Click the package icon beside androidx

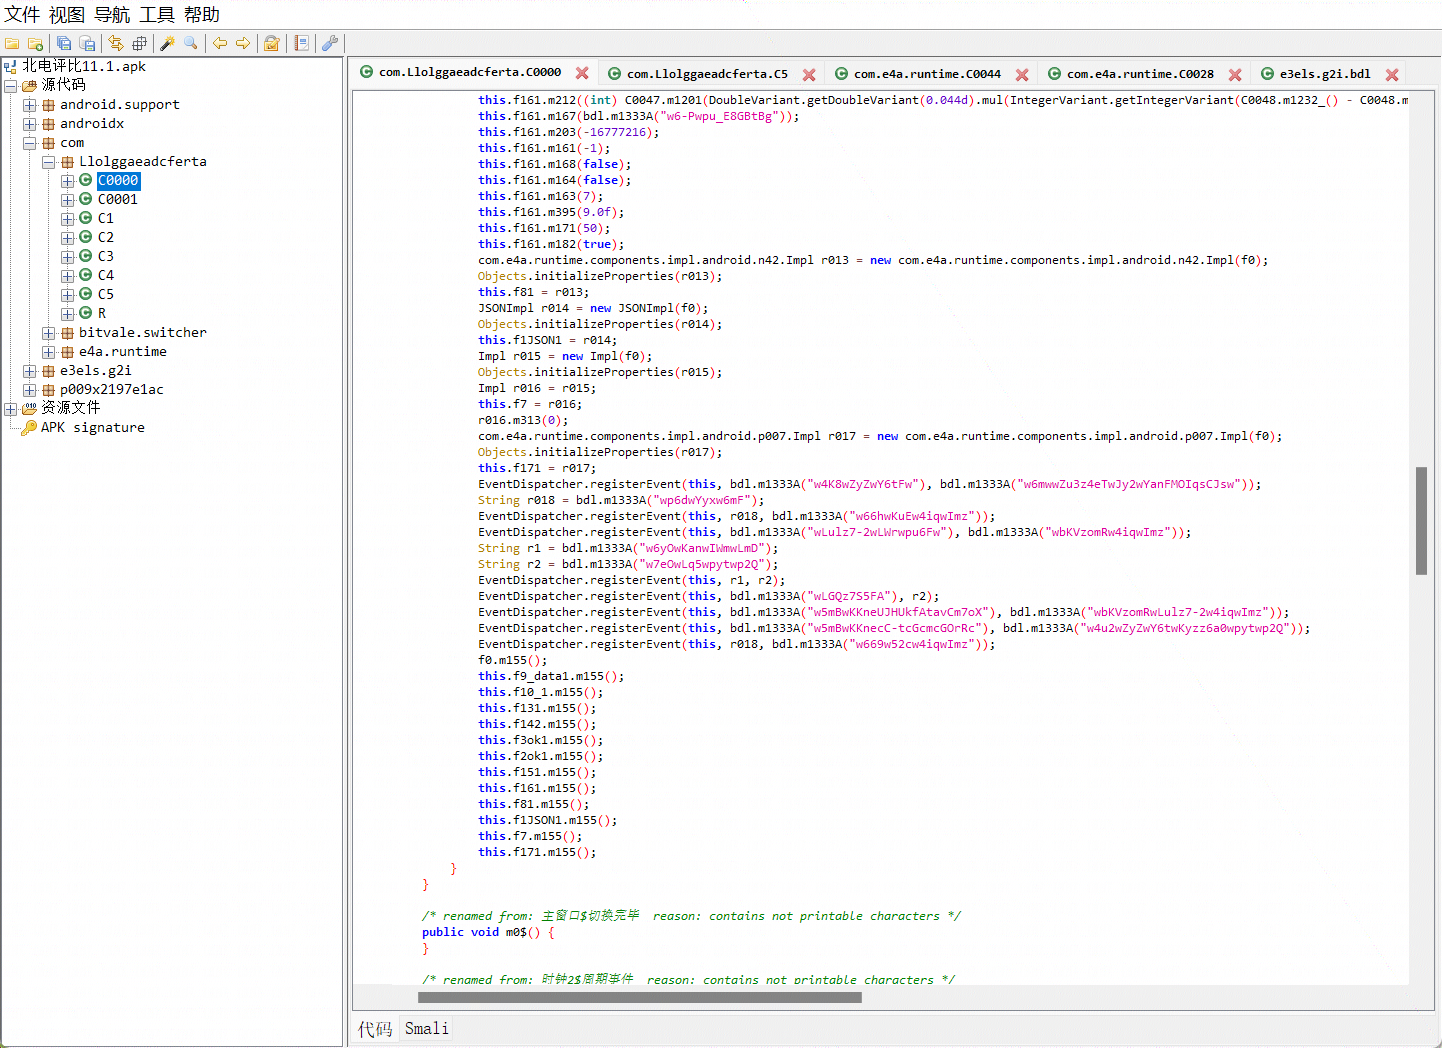point(48,123)
